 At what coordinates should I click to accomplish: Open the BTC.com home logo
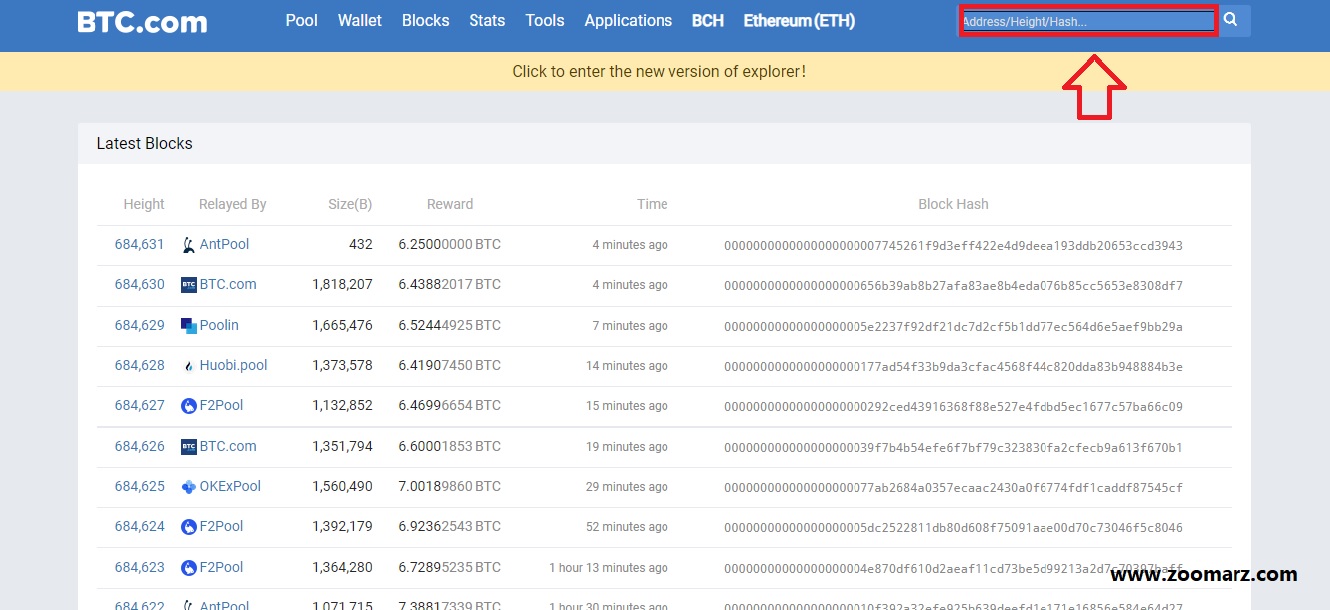click(143, 21)
